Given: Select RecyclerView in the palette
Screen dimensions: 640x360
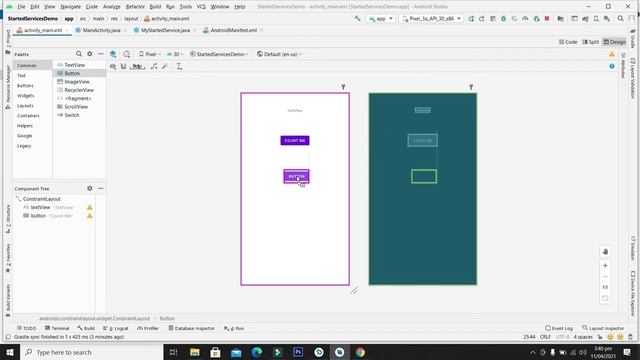Looking at the screenshot, I should 79,90.
